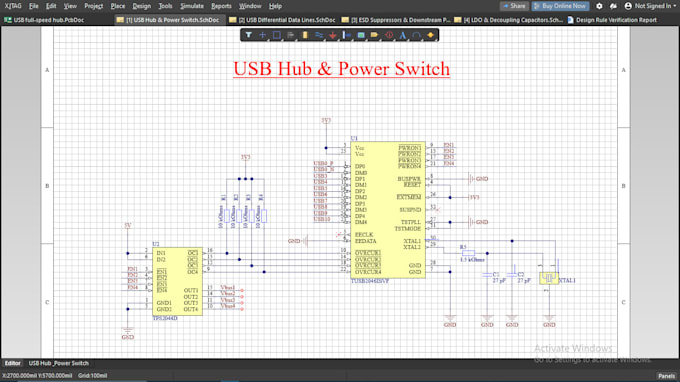The height and width of the screenshot is (382, 680).
Task: Open the Design menu
Action: (141, 6)
